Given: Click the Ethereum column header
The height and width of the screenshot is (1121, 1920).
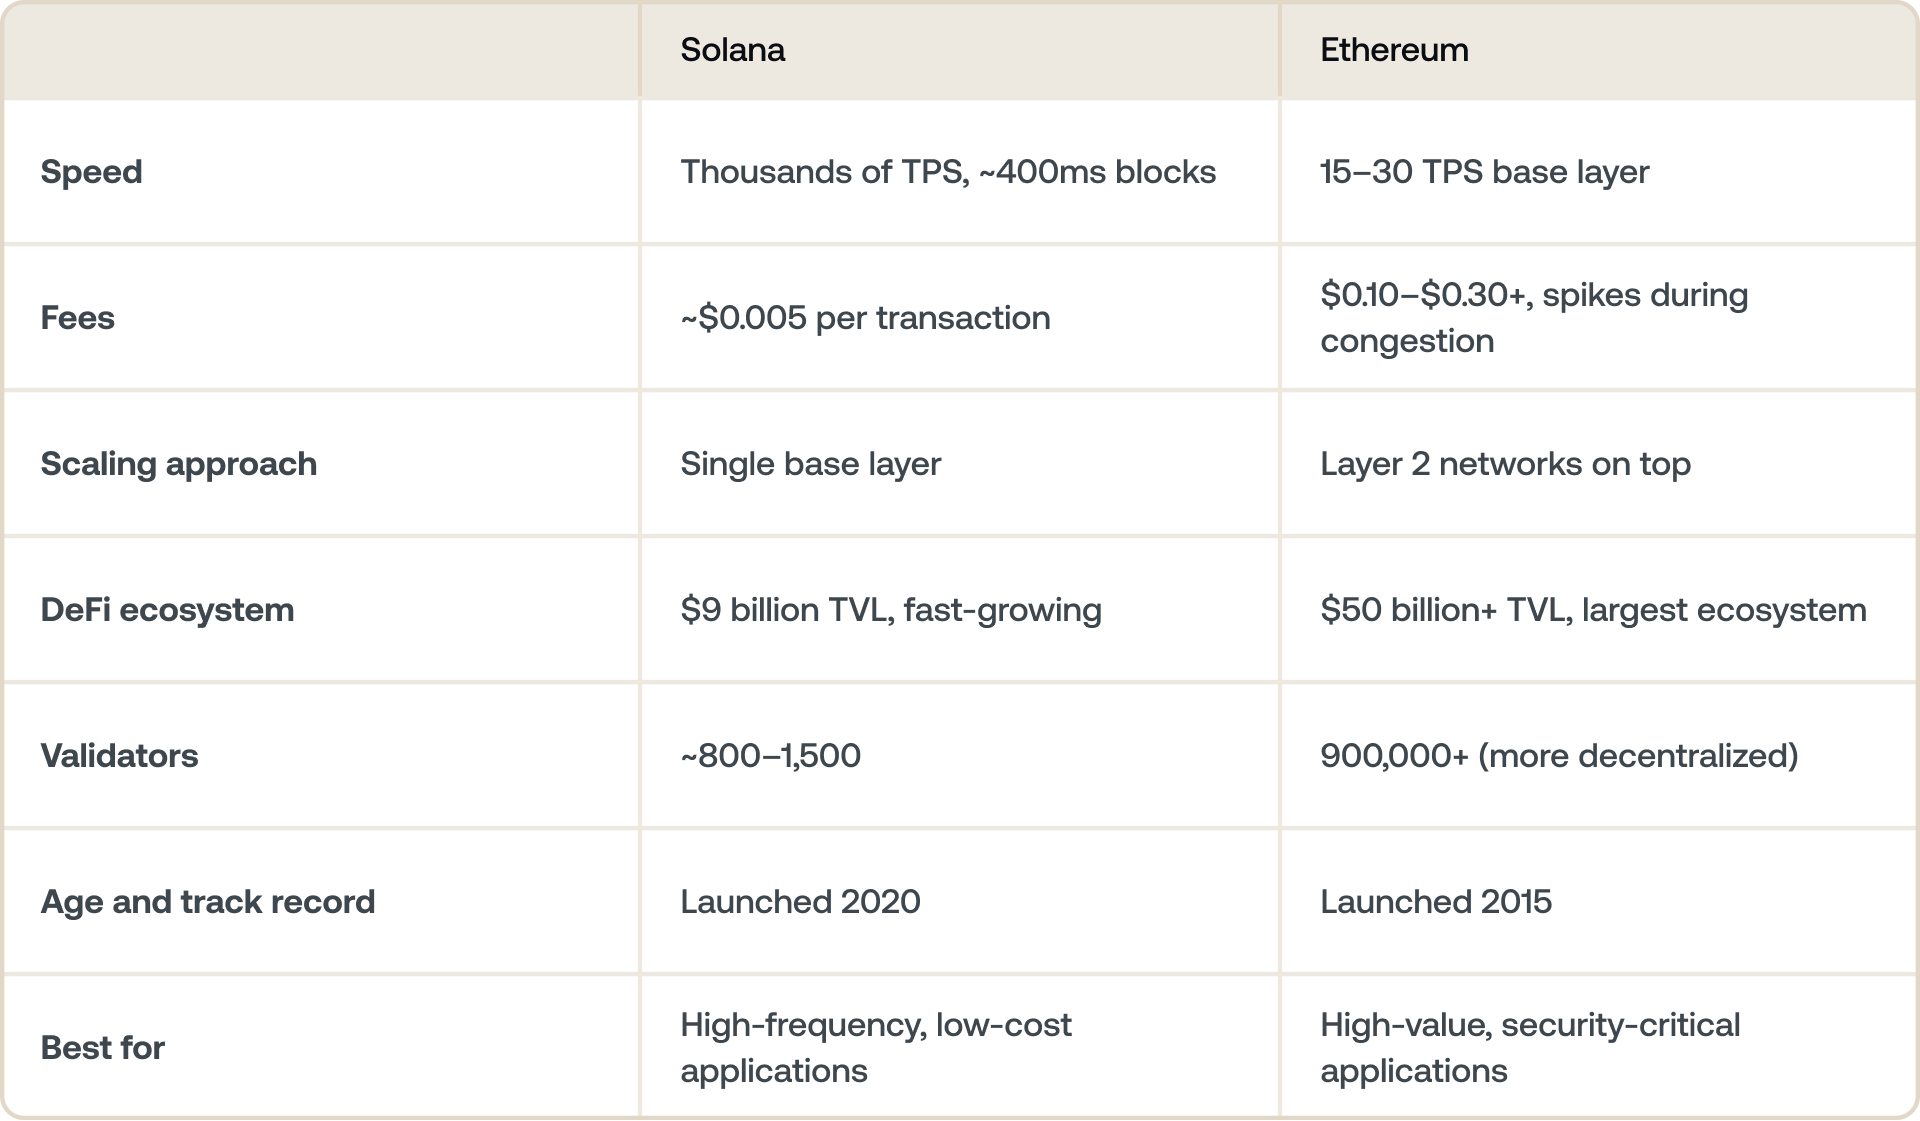Looking at the screenshot, I should 1394,50.
